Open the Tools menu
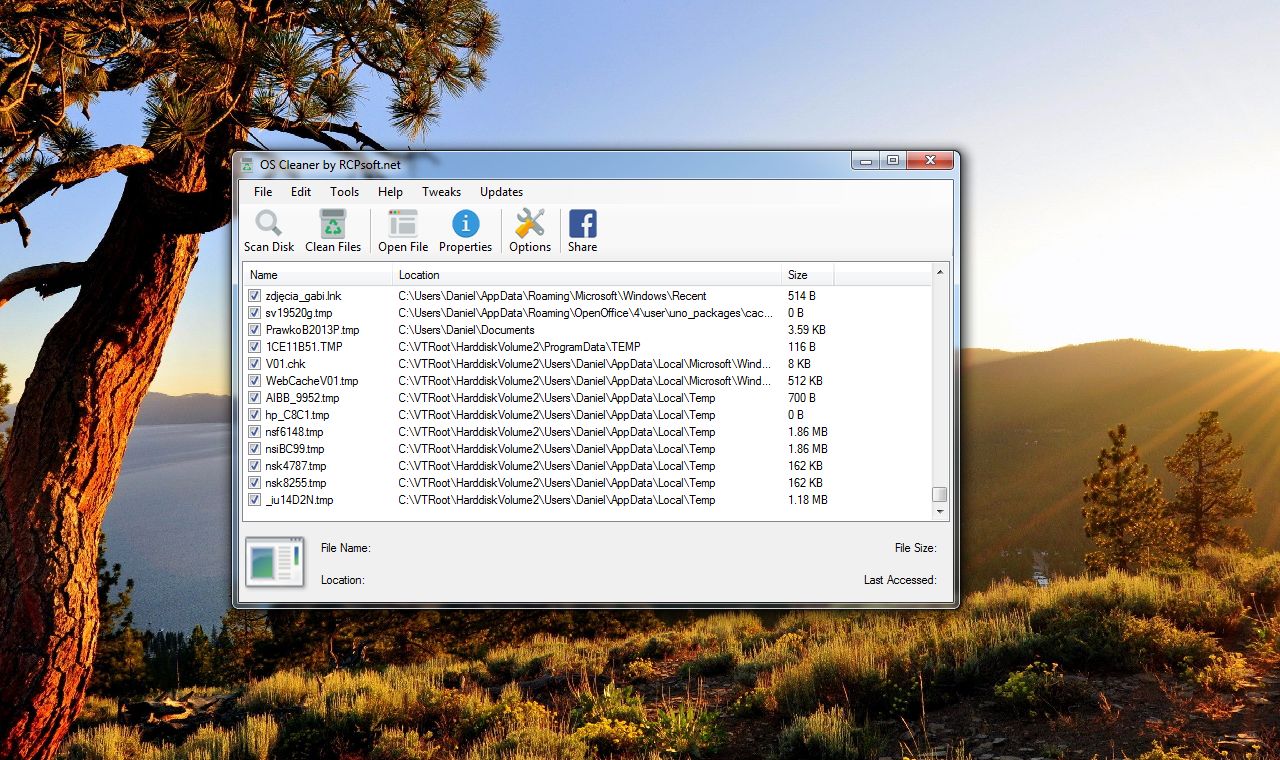The height and width of the screenshot is (760, 1280). pos(344,192)
